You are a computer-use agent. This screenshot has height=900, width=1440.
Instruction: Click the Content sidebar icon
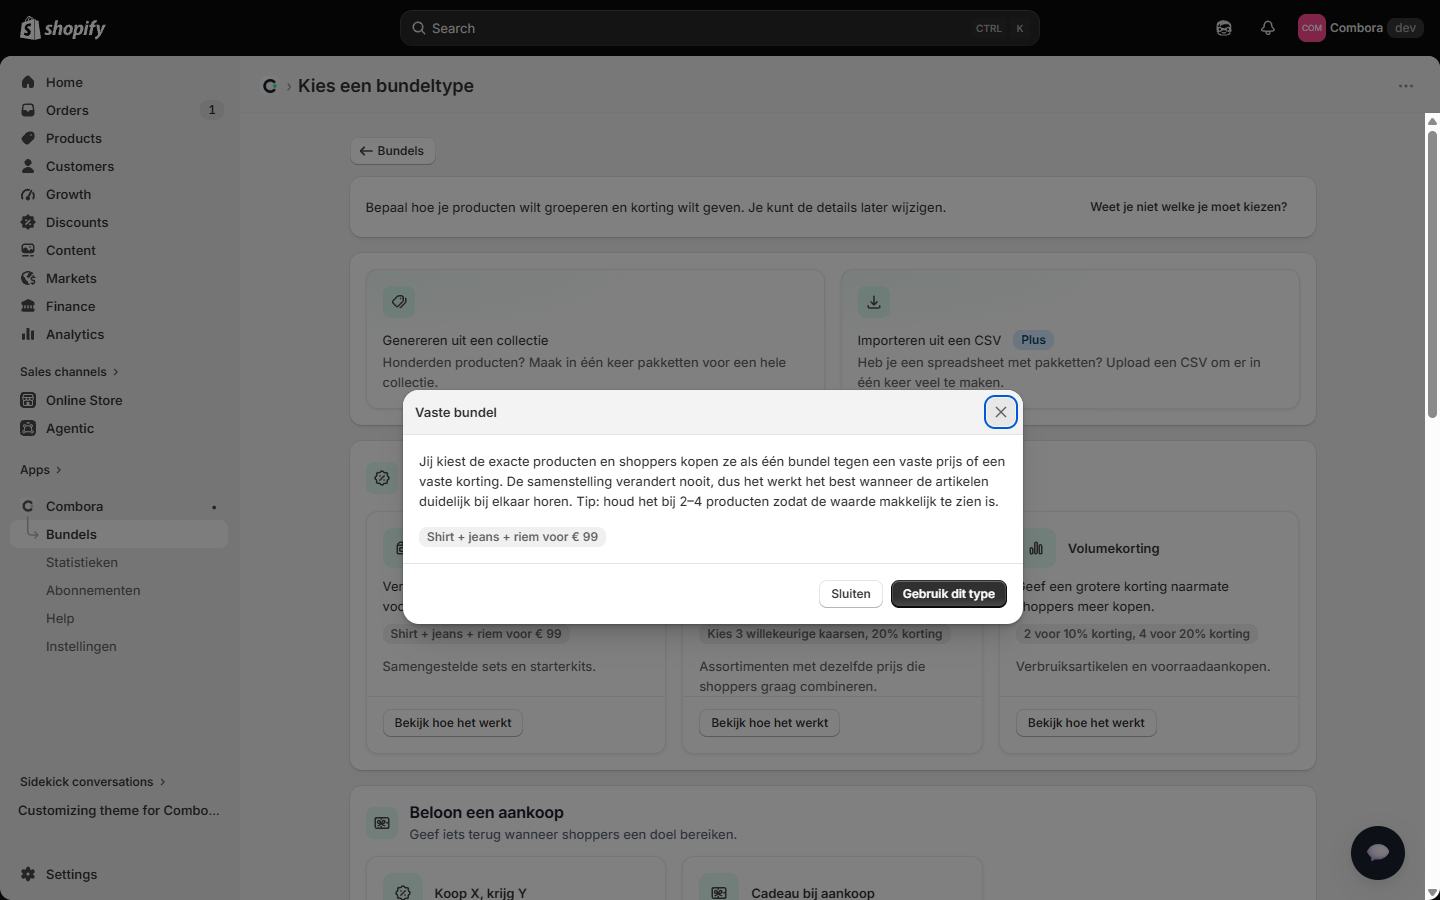28,250
